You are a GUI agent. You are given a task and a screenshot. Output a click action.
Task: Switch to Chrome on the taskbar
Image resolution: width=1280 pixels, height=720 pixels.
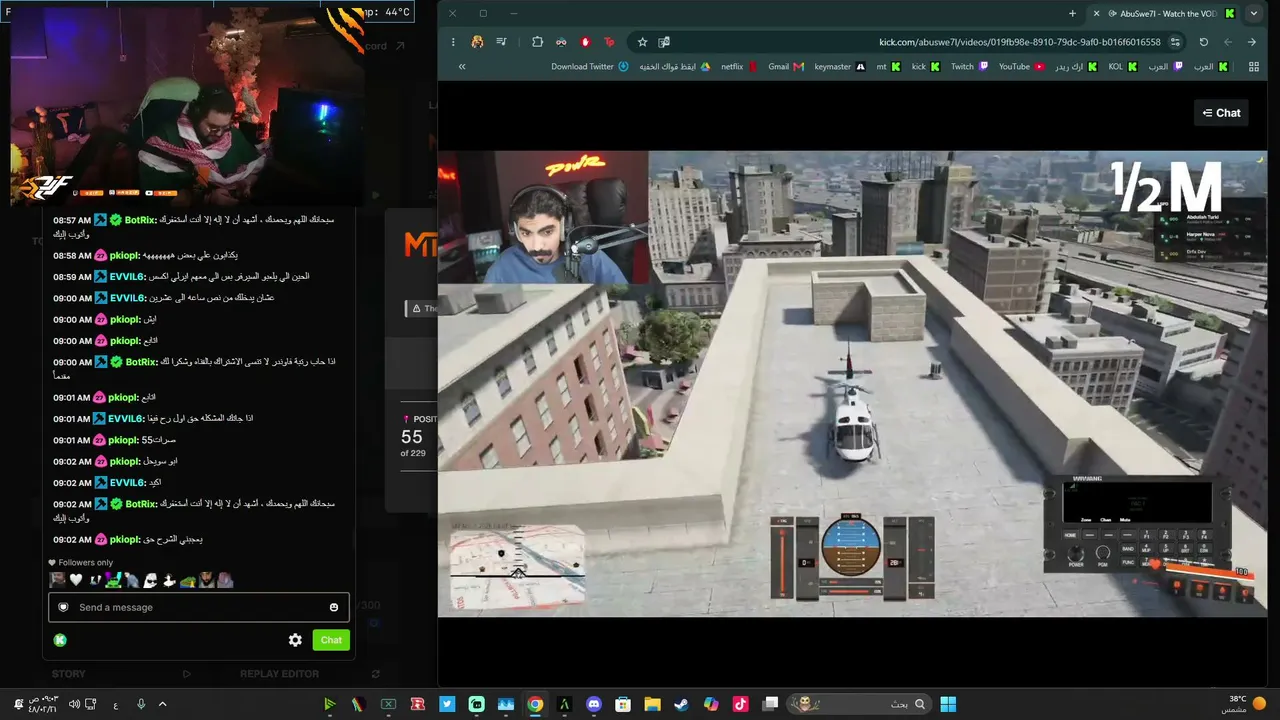tap(535, 704)
